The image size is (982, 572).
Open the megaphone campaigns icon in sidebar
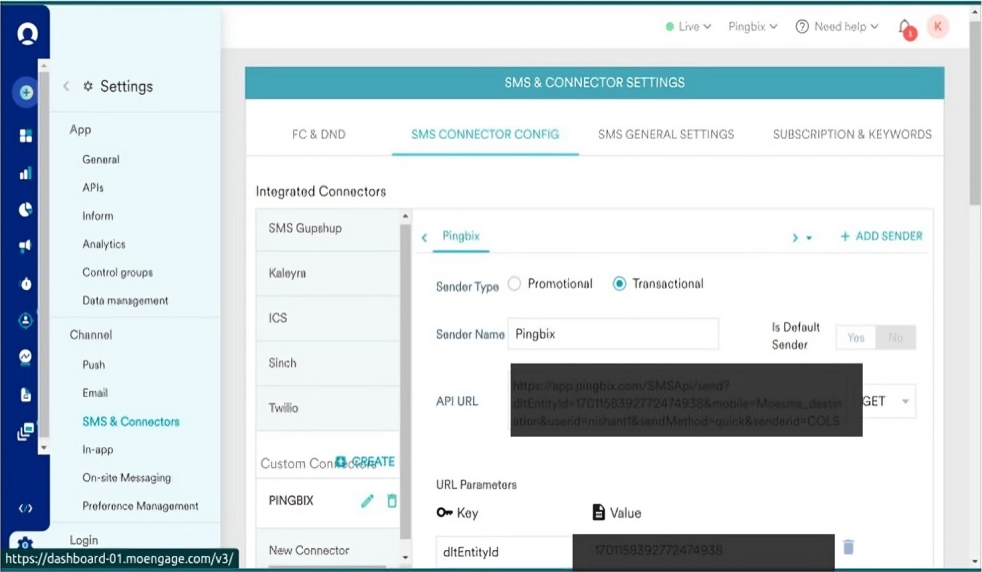26,245
